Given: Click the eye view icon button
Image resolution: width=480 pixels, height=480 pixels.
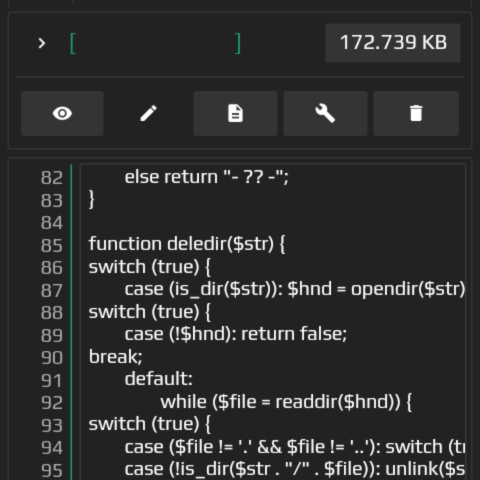Looking at the screenshot, I should pyautogui.click(x=62, y=113).
